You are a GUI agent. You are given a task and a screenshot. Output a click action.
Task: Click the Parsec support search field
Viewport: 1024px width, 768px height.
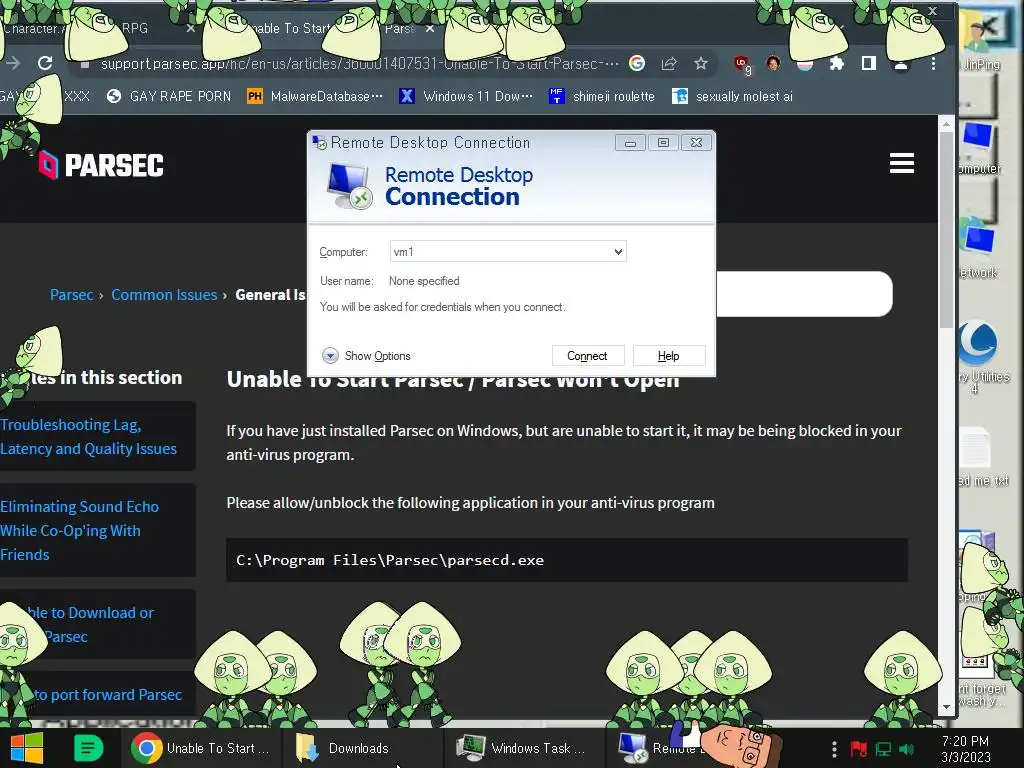804,294
